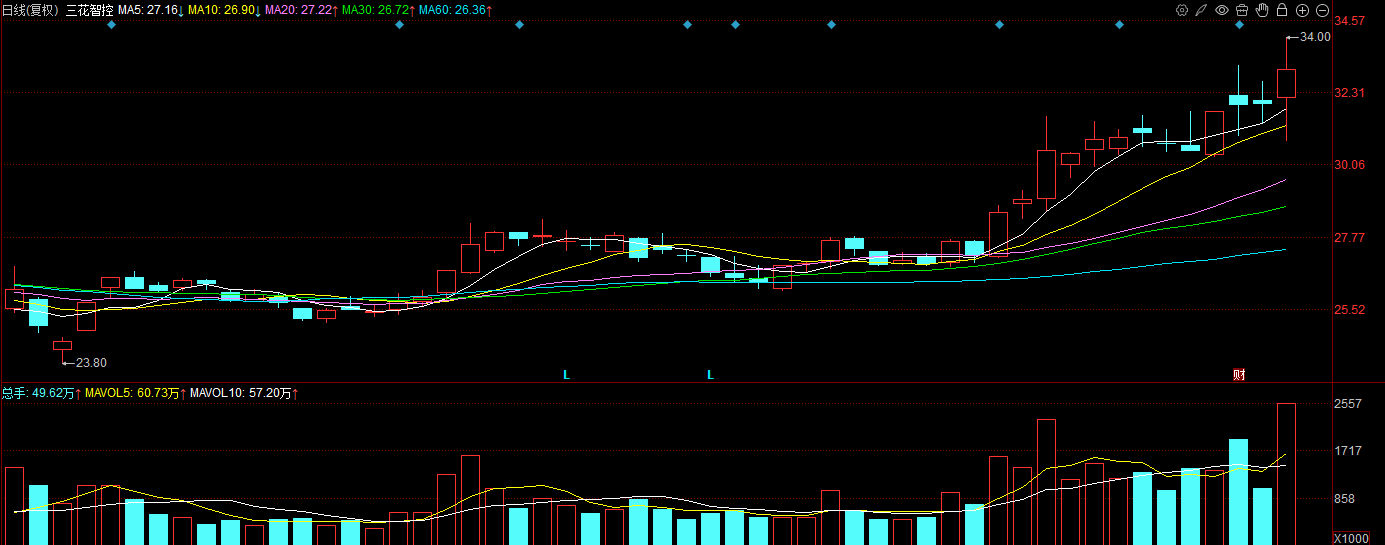Activate the hand pan tool

coord(1261,10)
